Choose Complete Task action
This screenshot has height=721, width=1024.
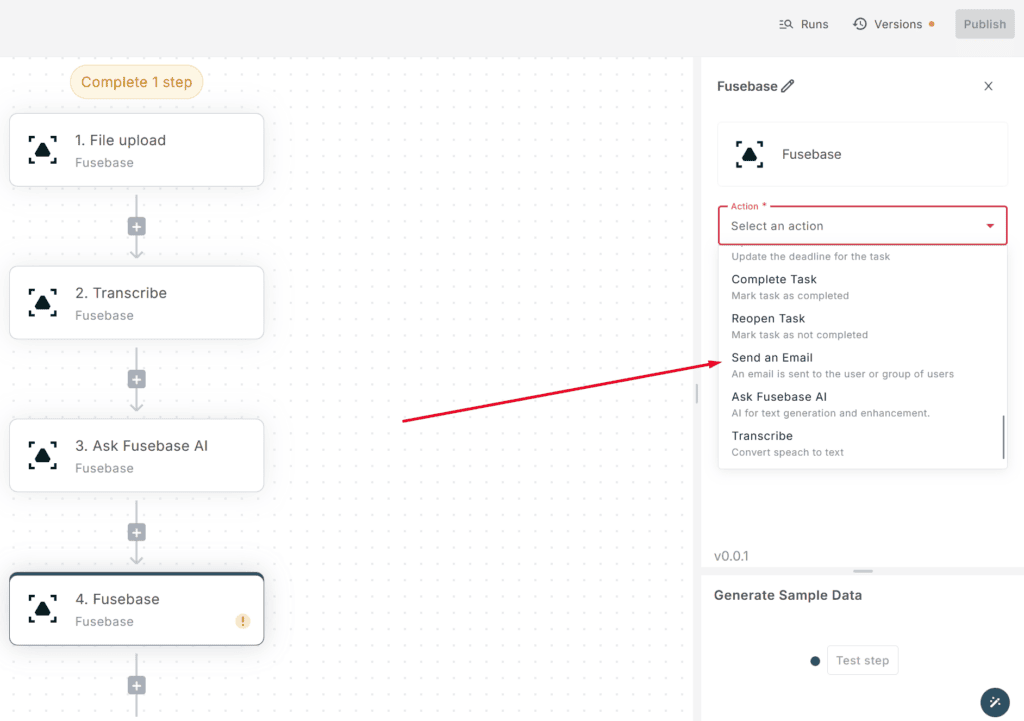coord(862,287)
